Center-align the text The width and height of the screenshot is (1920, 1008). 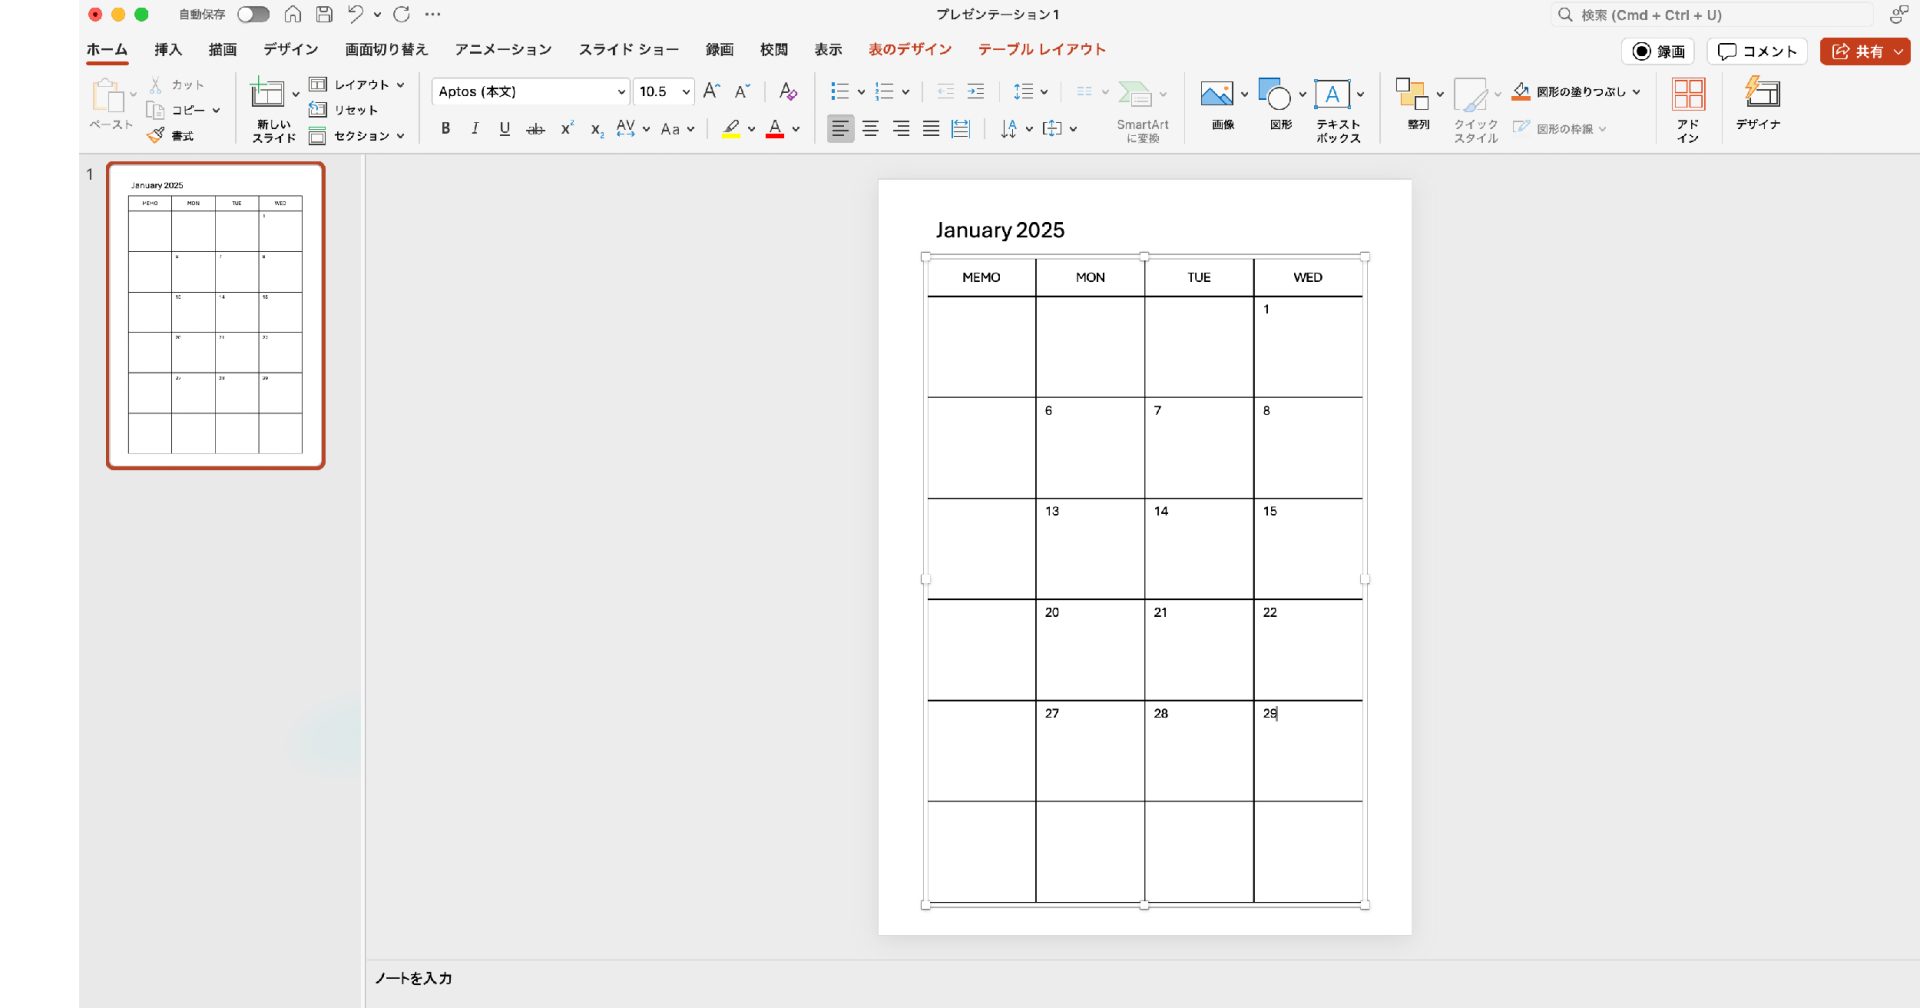[871, 128]
